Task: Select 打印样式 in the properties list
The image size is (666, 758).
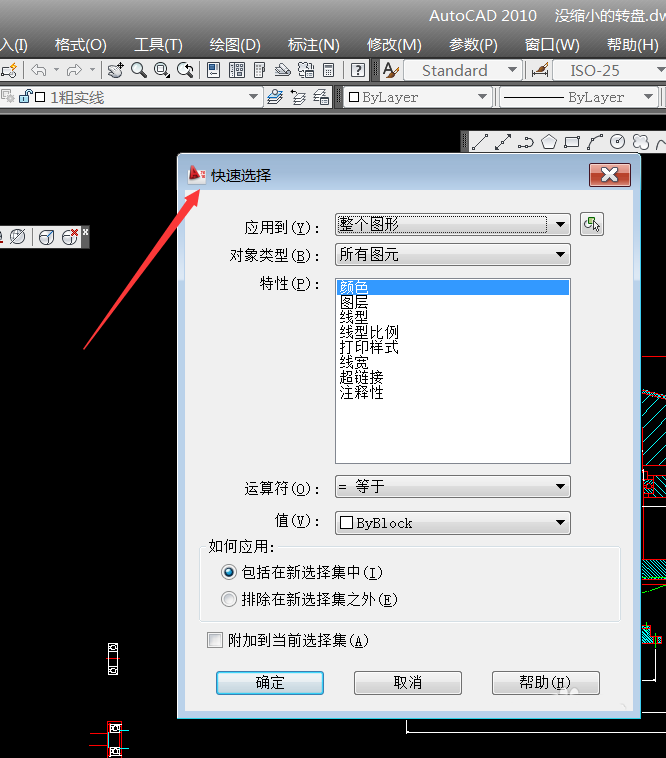Action: [x=452, y=347]
